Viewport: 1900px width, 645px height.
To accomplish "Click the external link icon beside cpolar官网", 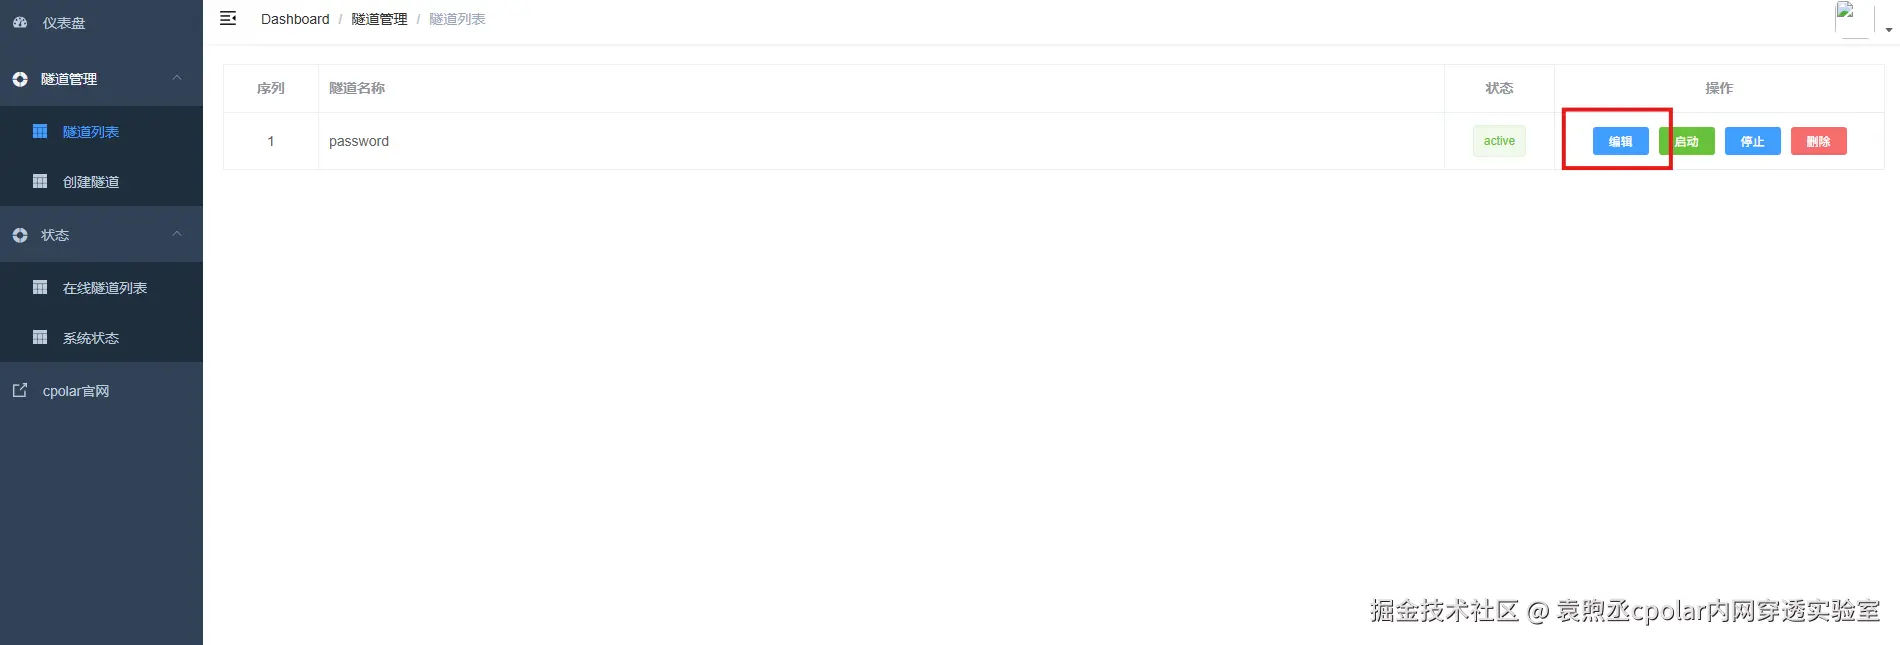I will [x=20, y=390].
